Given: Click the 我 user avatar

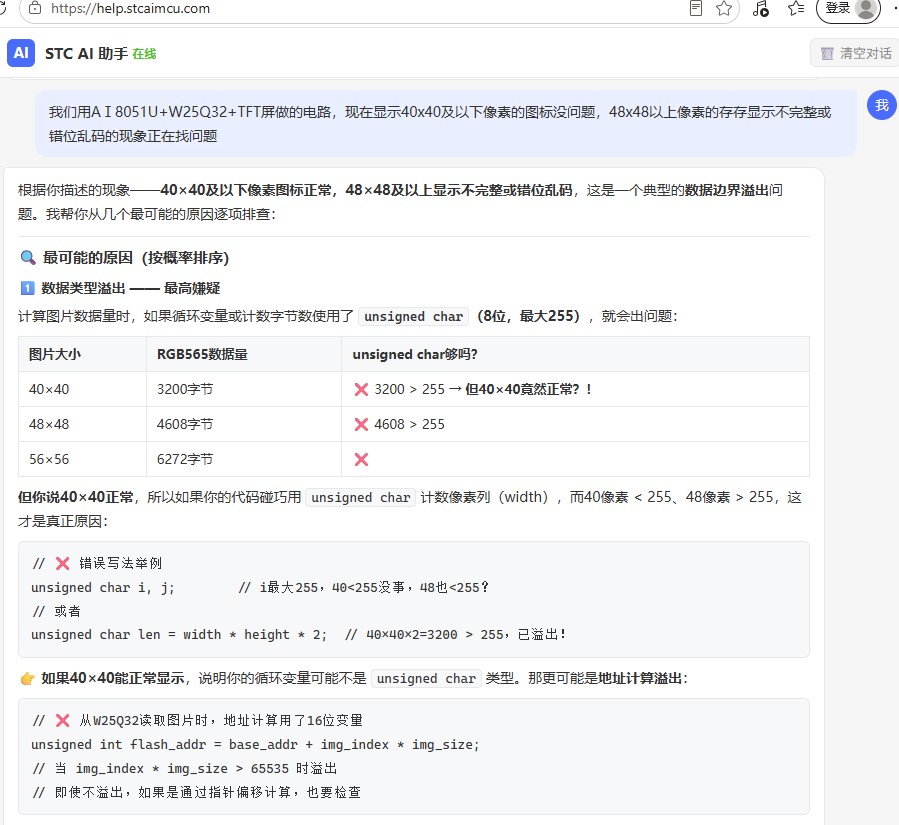Looking at the screenshot, I should [881, 105].
